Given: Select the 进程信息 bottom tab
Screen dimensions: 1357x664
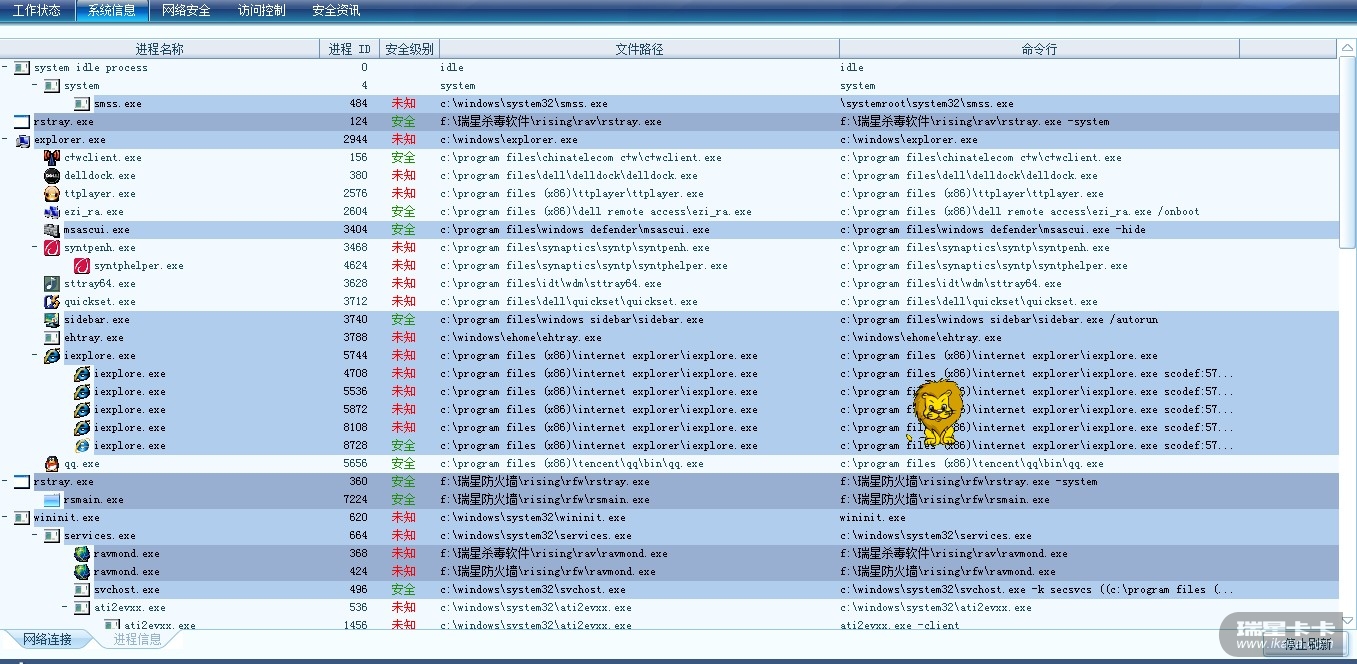Looking at the screenshot, I should tap(137, 640).
